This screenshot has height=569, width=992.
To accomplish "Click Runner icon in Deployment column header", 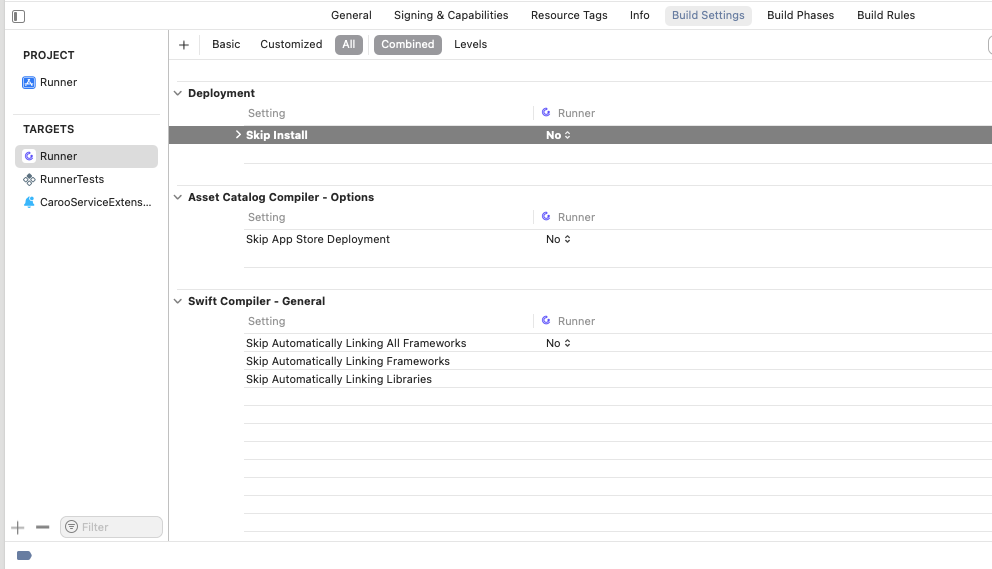I will (x=546, y=113).
